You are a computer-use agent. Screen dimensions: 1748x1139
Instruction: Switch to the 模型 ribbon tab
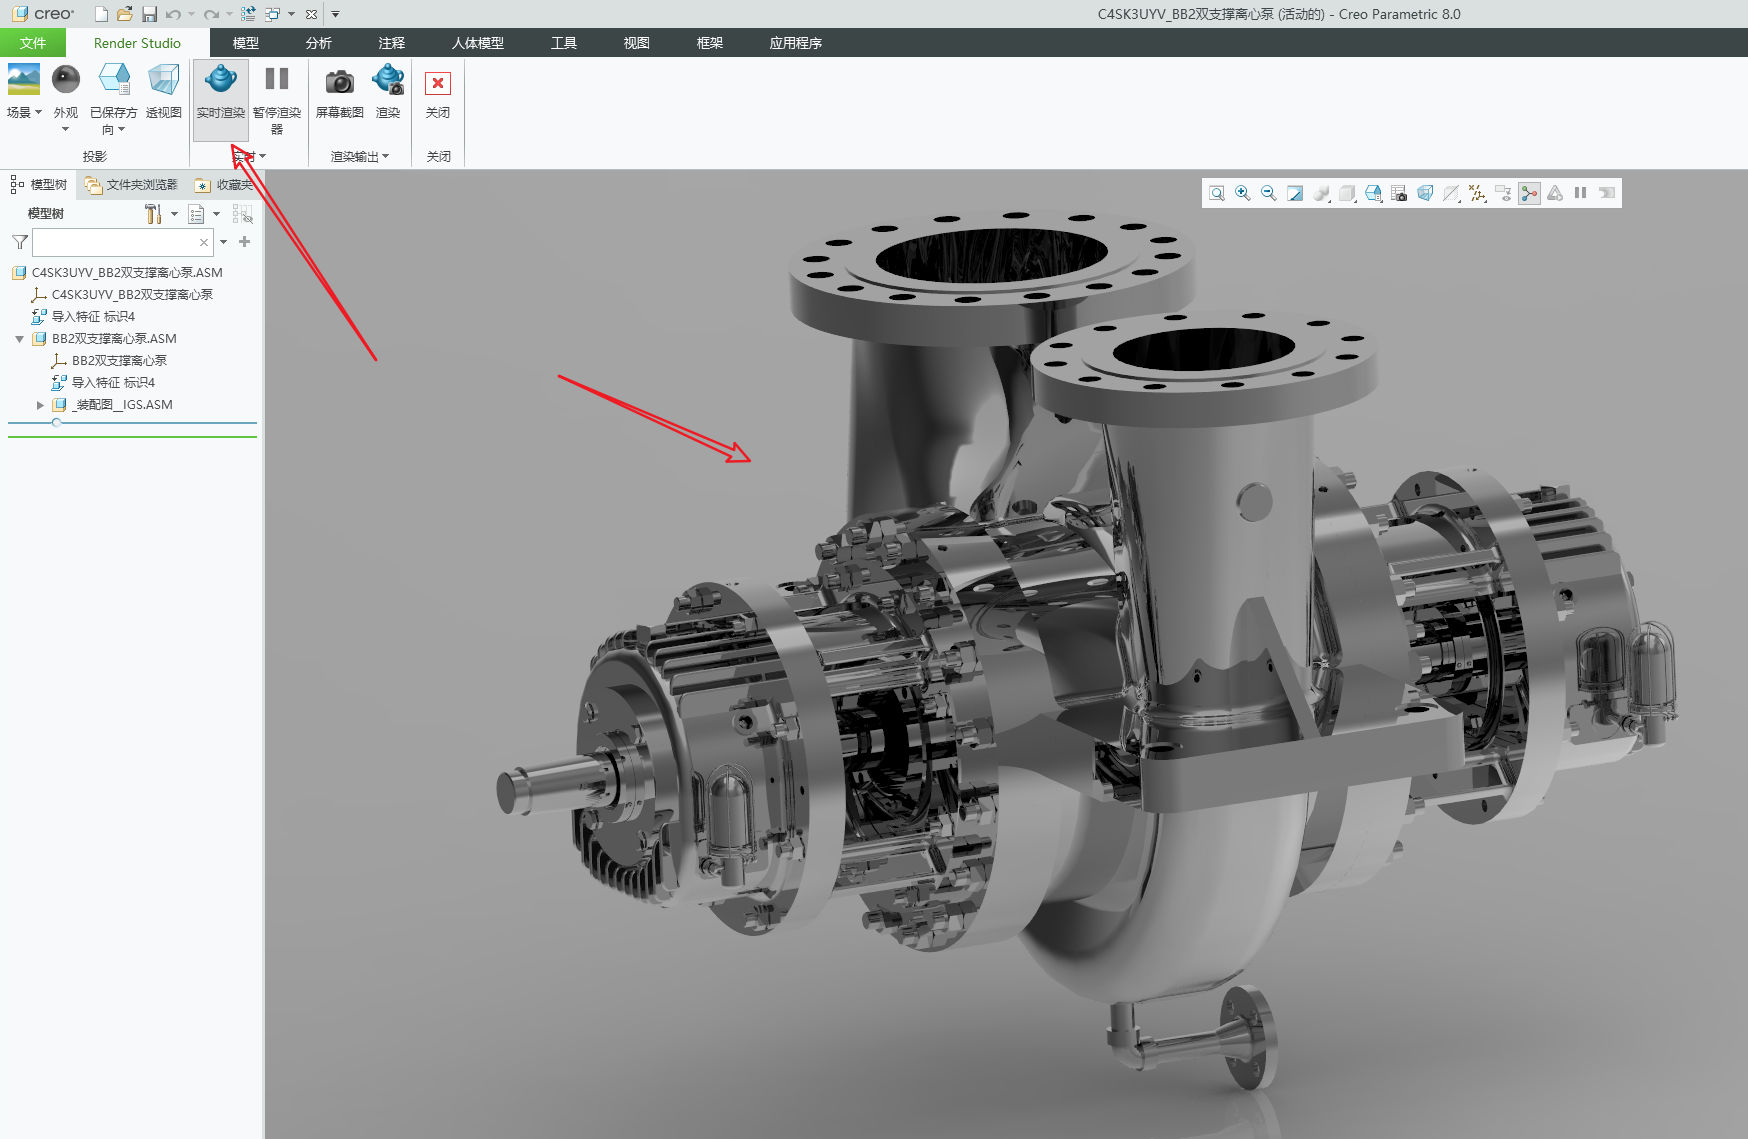tap(246, 43)
